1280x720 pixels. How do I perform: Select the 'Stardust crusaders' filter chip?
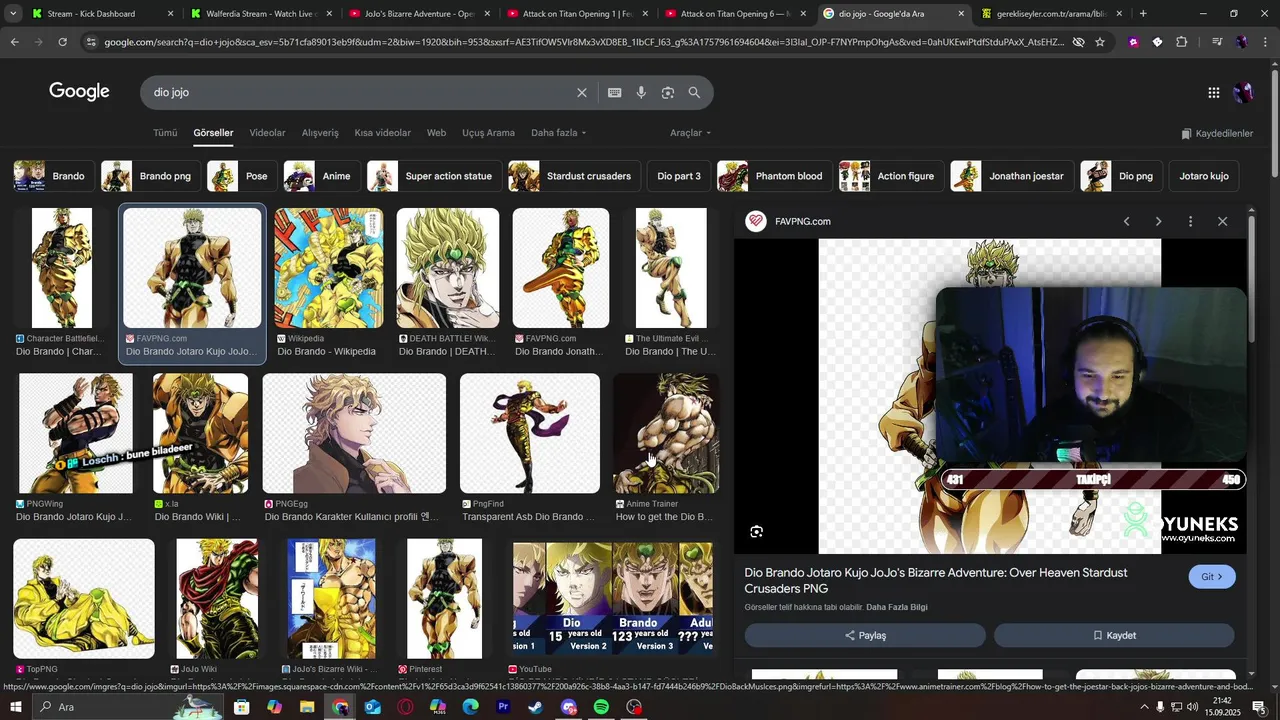pos(573,176)
